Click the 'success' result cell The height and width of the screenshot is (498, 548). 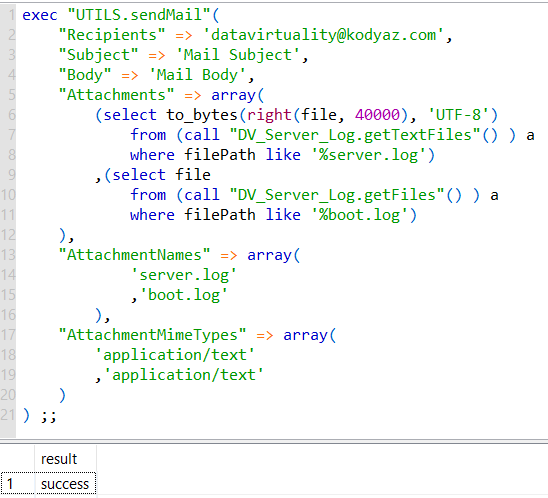(65, 484)
